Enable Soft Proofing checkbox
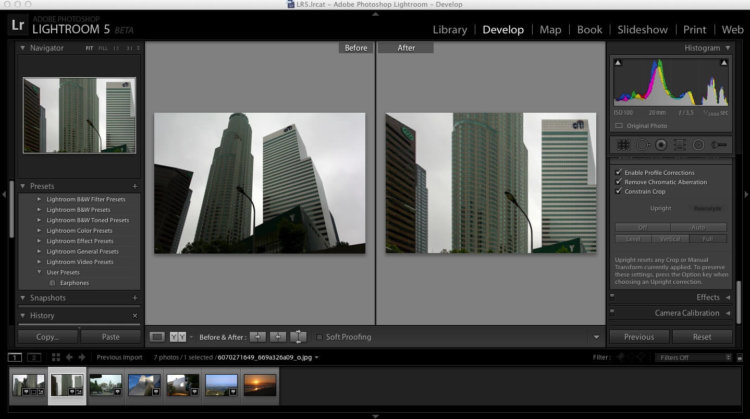The width and height of the screenshot is (750, 419). [x=320, y=337]
